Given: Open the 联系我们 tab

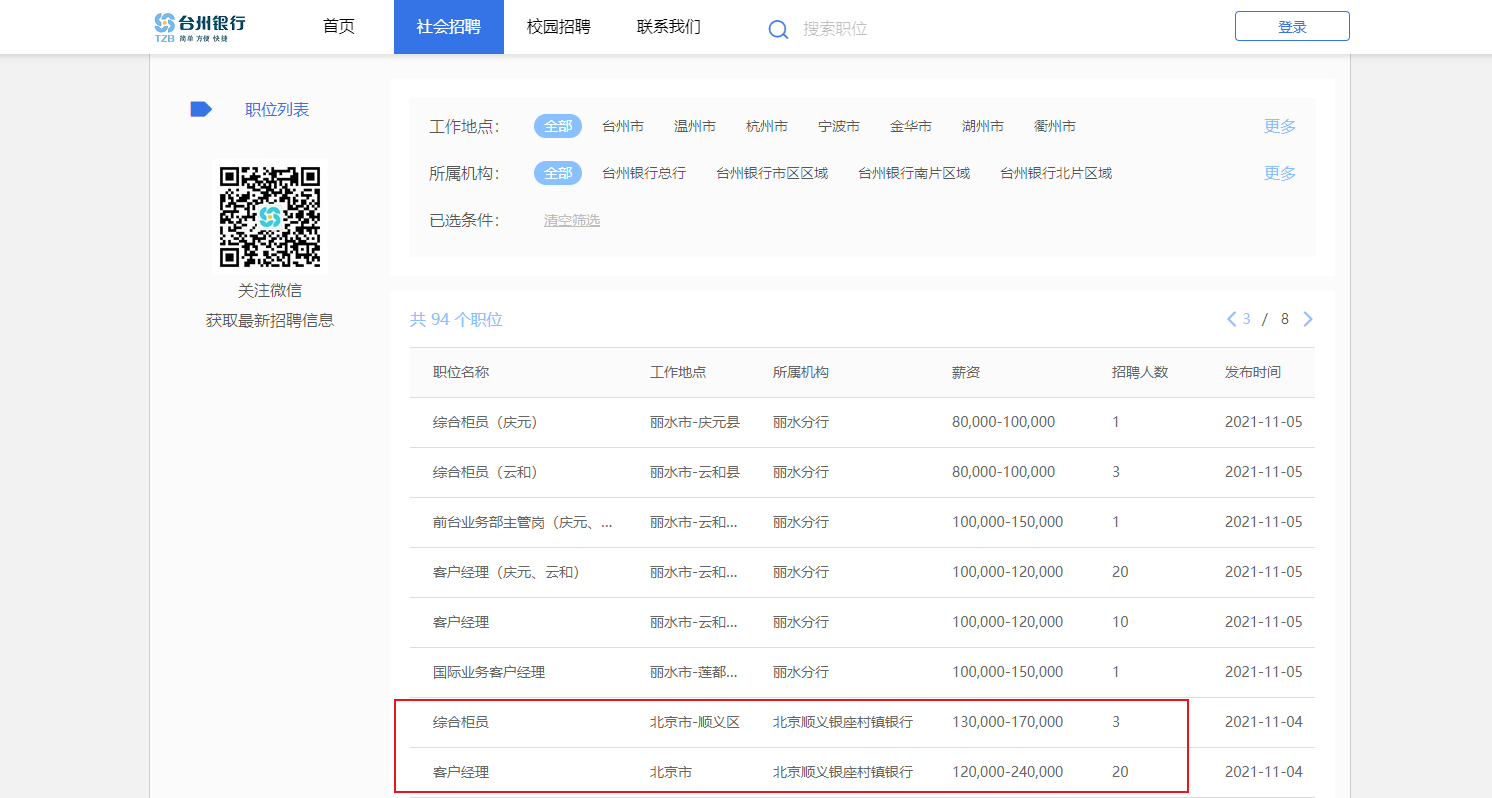Looking at the screenshot, I should pos(669,27).
